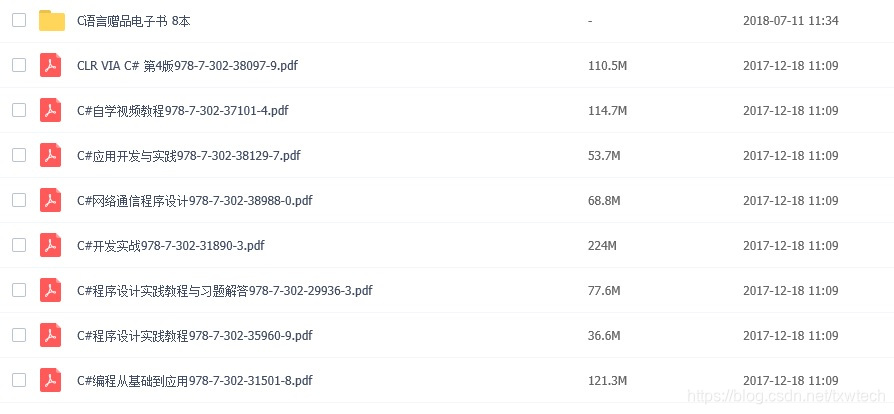Click the PDF icon beside C#自学视频教程
Screen dimensions: 894x414
click(x=51, y=111)
